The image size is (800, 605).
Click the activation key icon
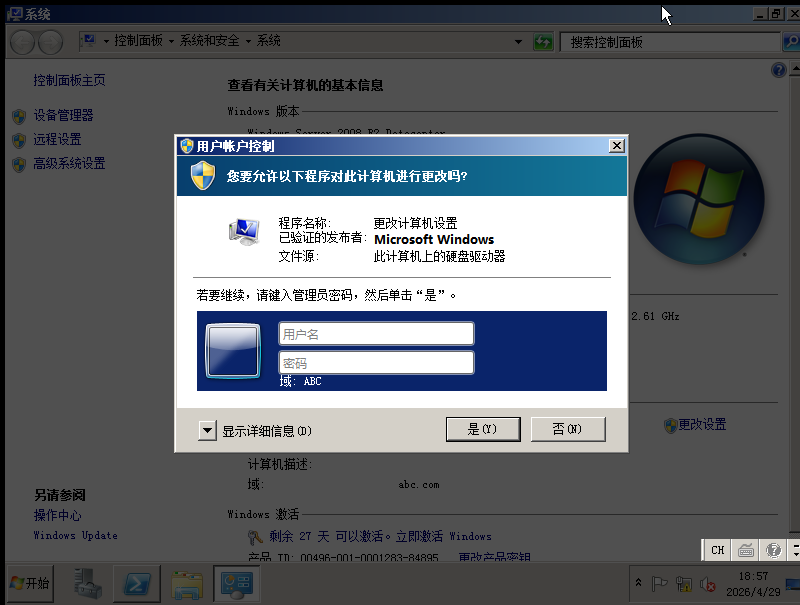point(255,537)
